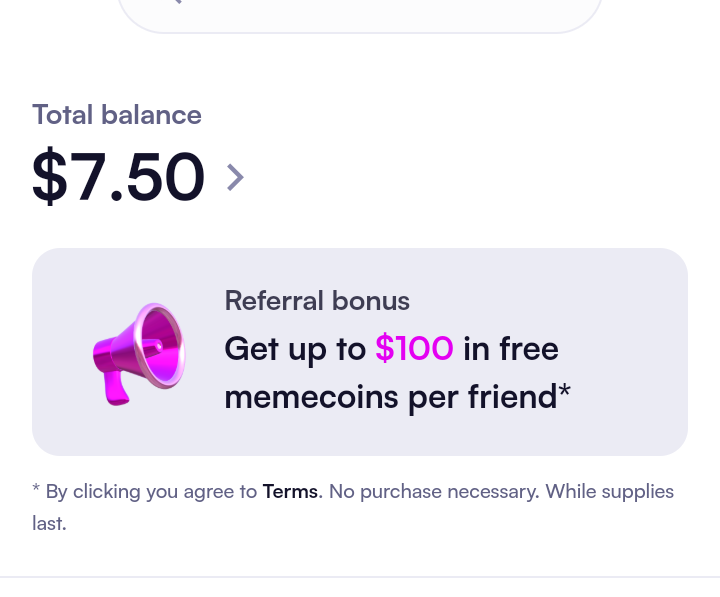Click the partially visible search magnifier icon

coord(177,2)
